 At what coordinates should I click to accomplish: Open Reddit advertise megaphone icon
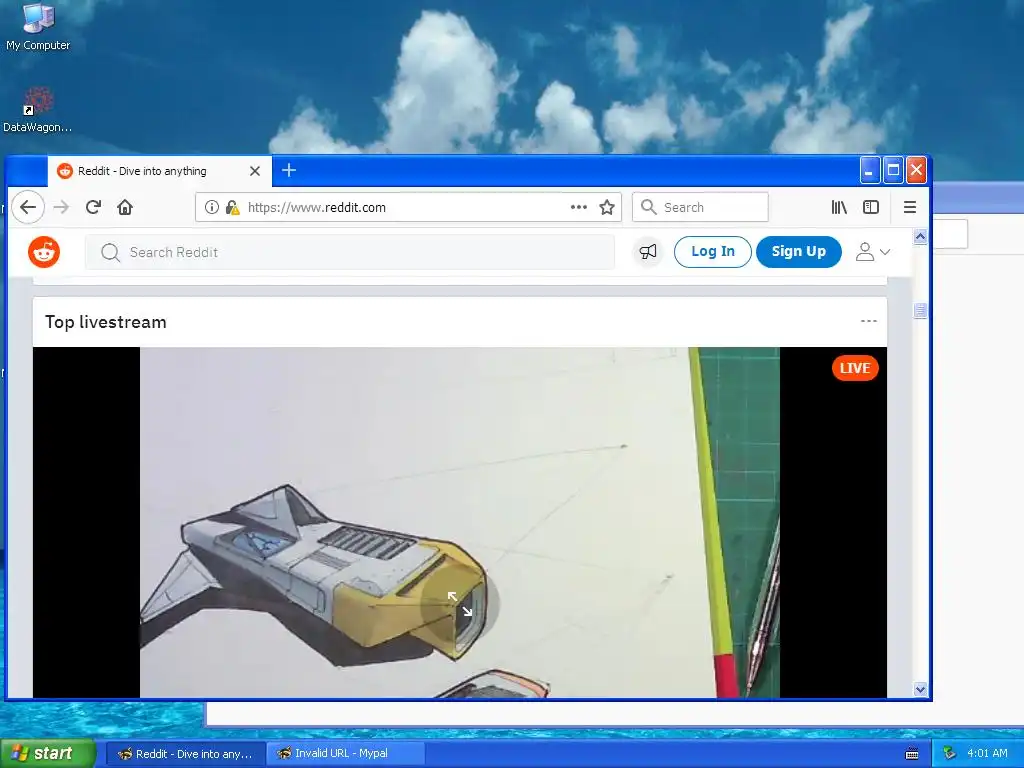(648, 251)
